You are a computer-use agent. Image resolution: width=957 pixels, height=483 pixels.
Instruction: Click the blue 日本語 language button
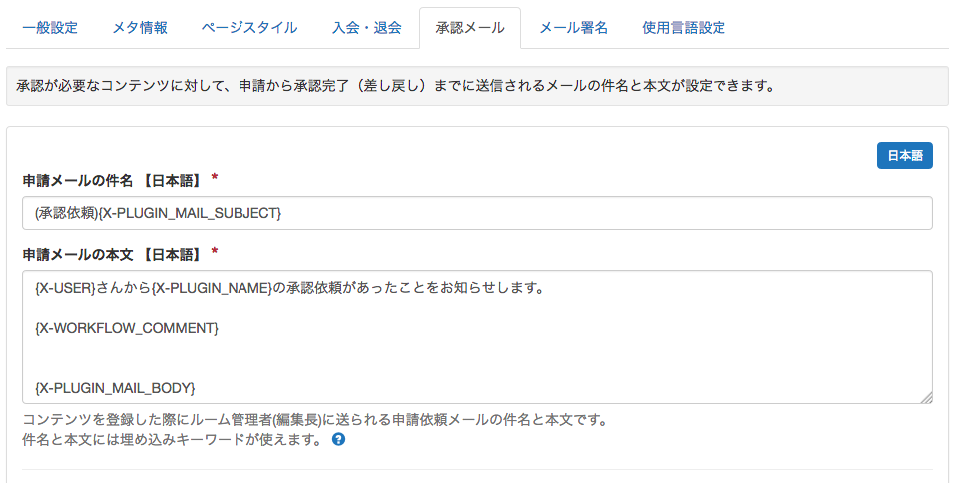click(905, 156)
